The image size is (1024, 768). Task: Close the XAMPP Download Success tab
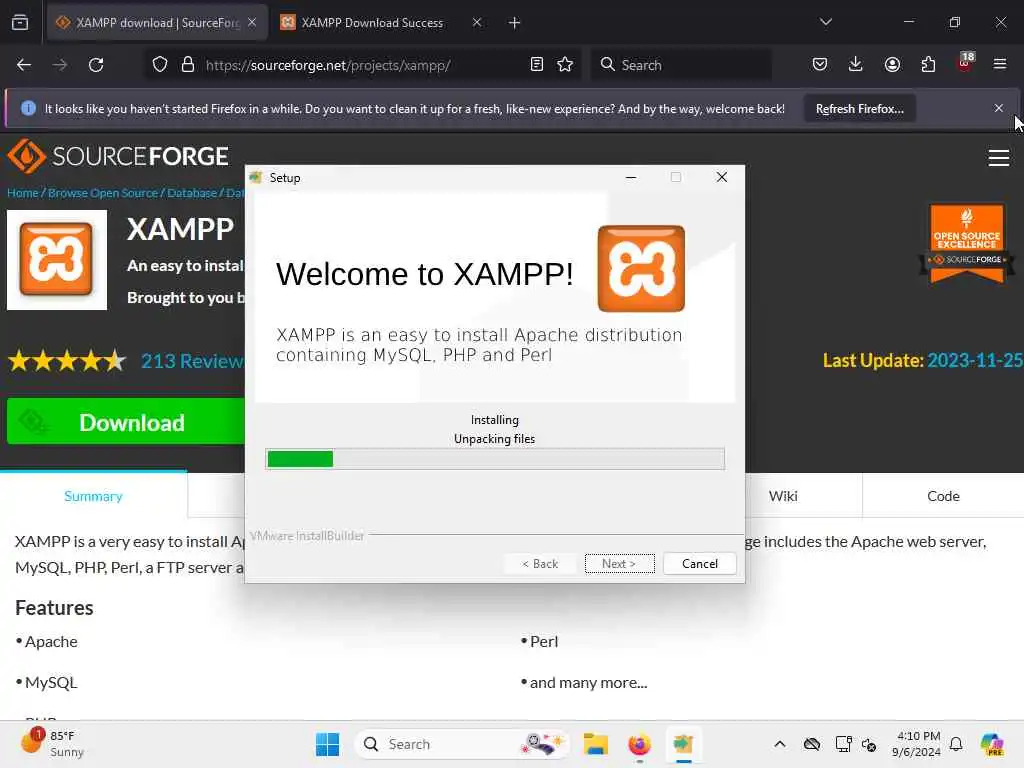pyautogui.click(x=477, y=23)
